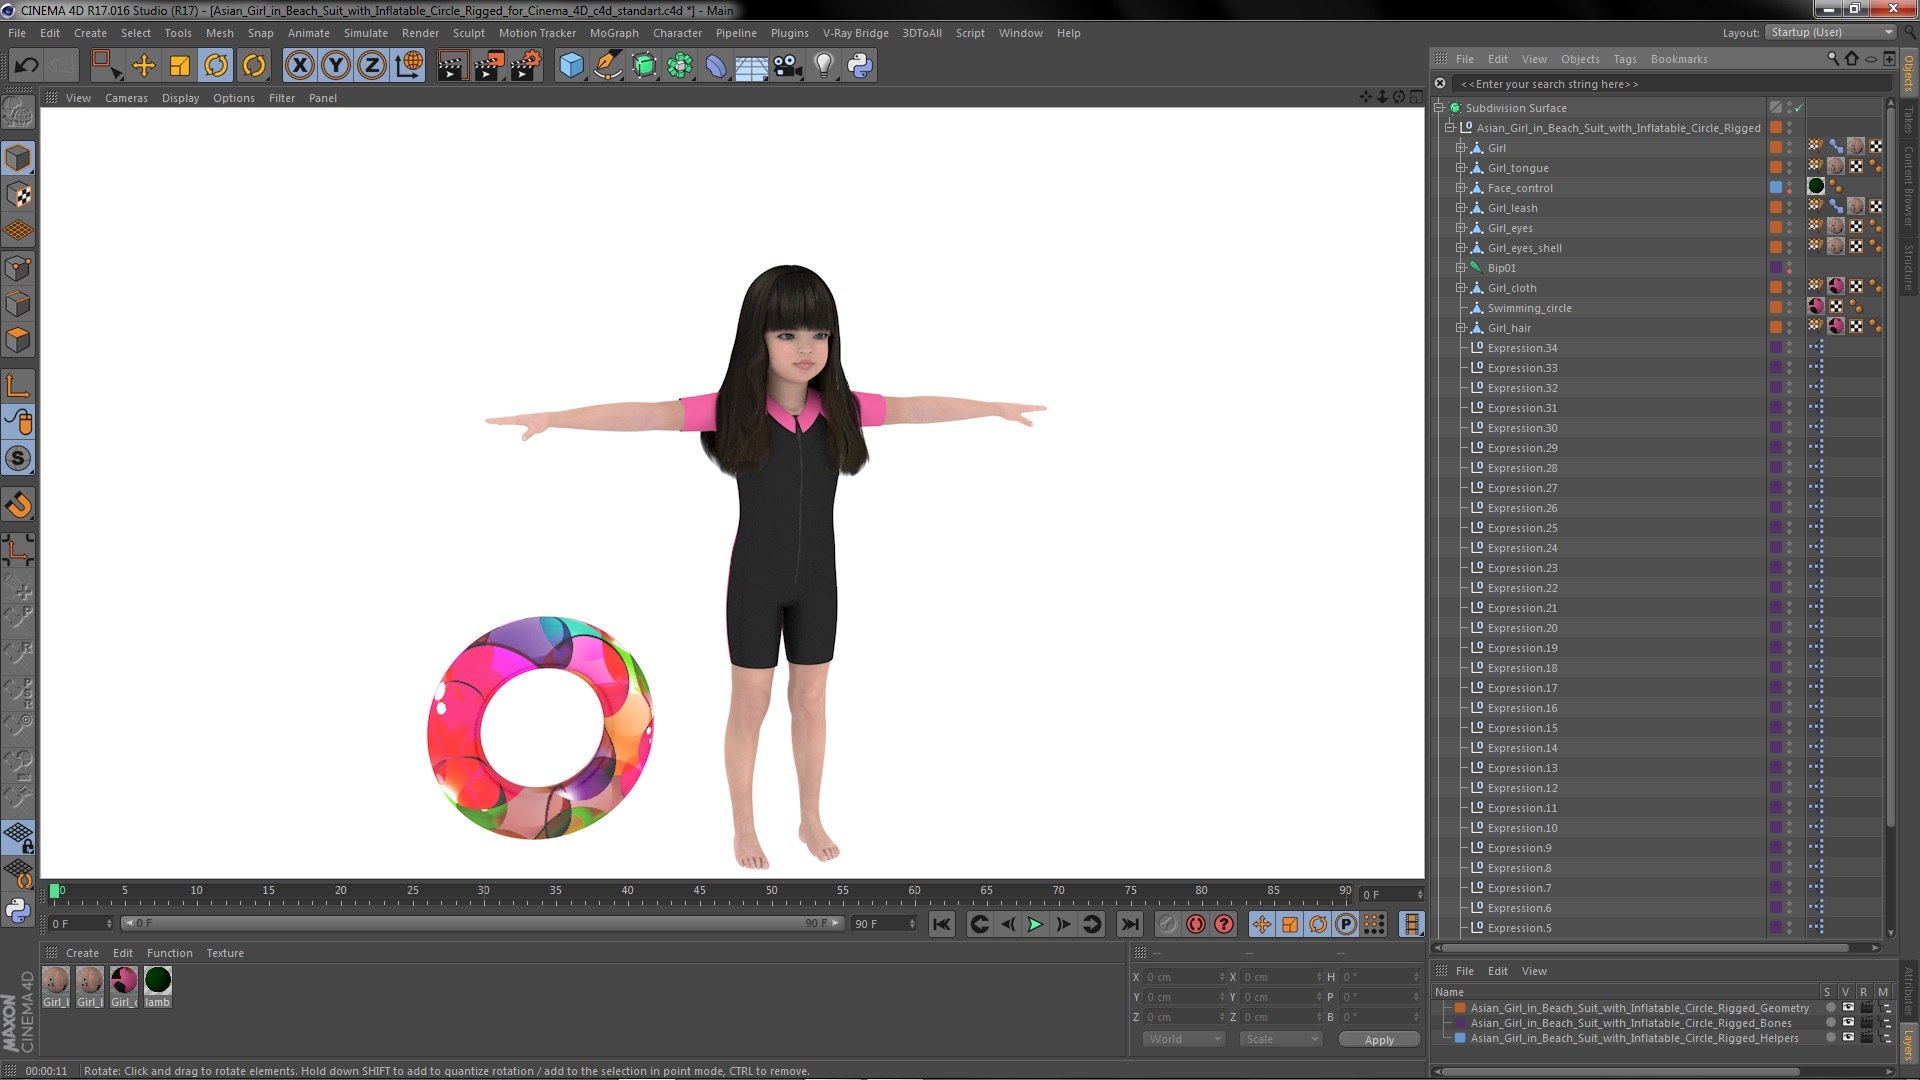Open the Simulate menu

click(x=365, y=33)
